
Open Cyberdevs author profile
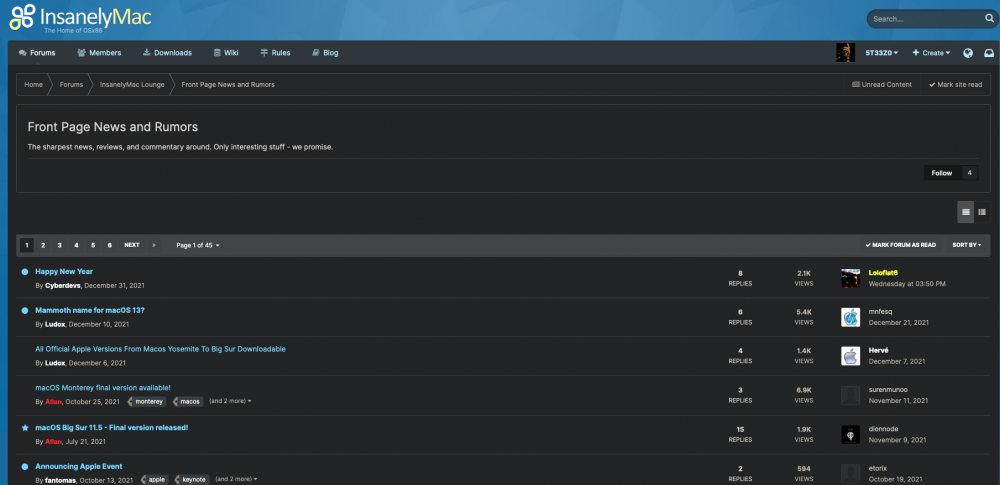(62, 285)
